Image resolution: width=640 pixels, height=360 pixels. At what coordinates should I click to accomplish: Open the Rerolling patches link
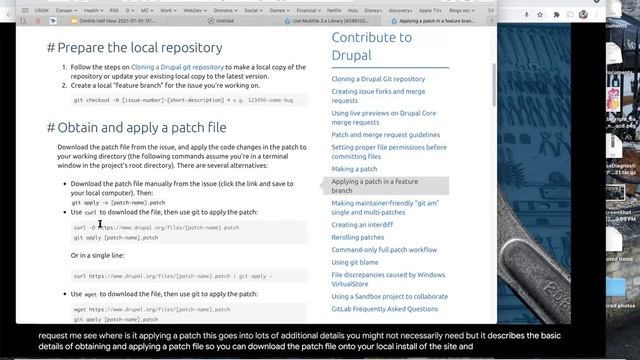point(358,237)
